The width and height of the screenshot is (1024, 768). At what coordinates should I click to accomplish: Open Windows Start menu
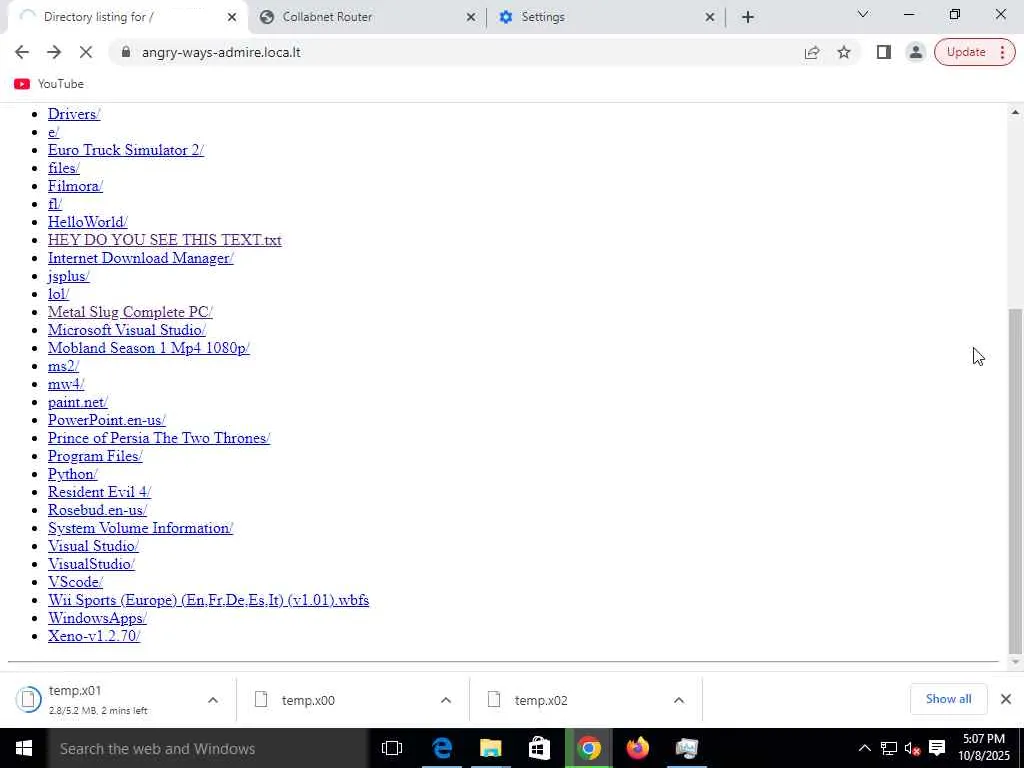[24, 748]
